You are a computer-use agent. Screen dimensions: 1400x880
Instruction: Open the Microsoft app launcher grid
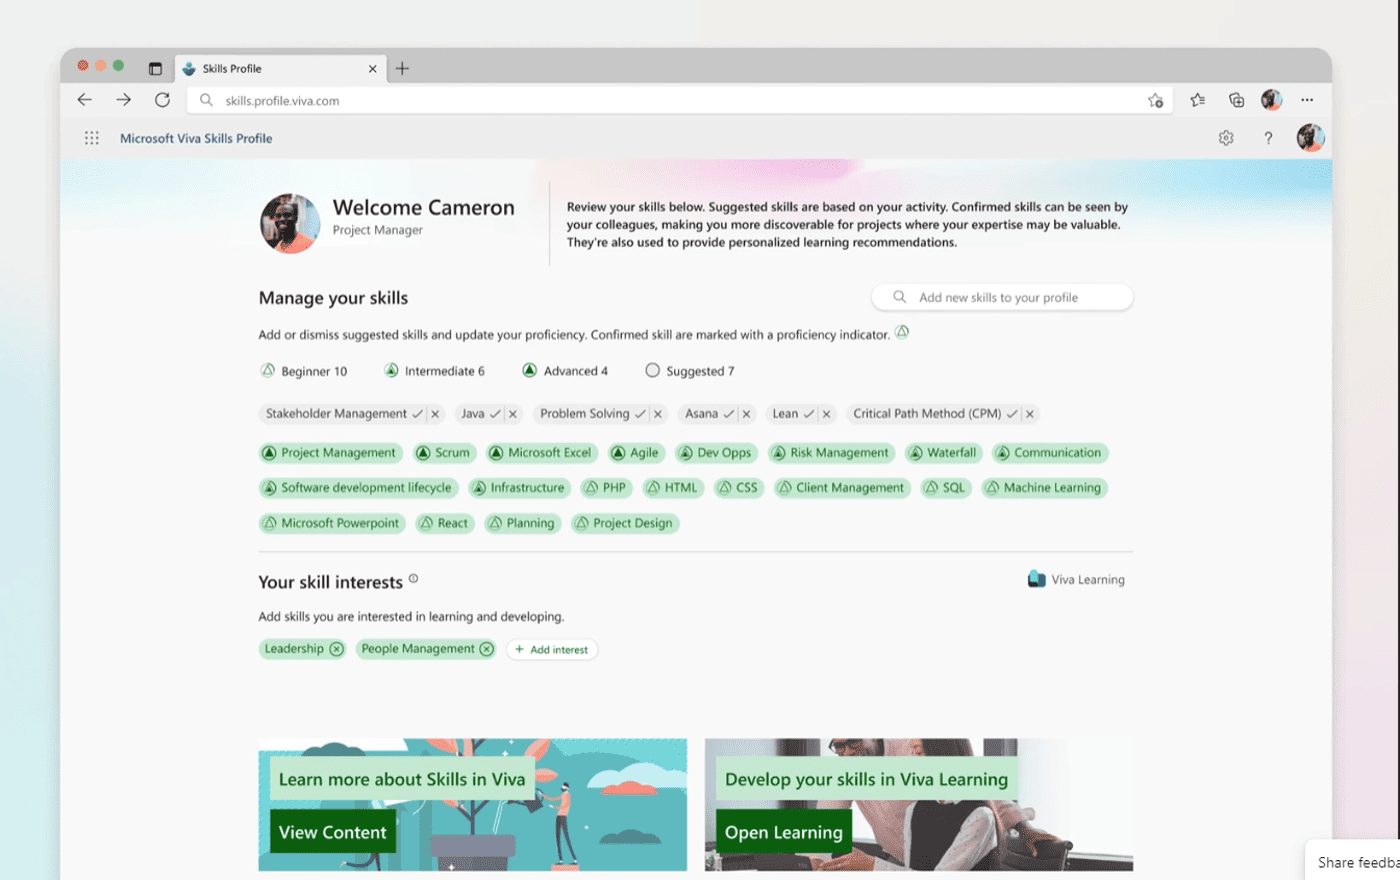coord(92,138)
